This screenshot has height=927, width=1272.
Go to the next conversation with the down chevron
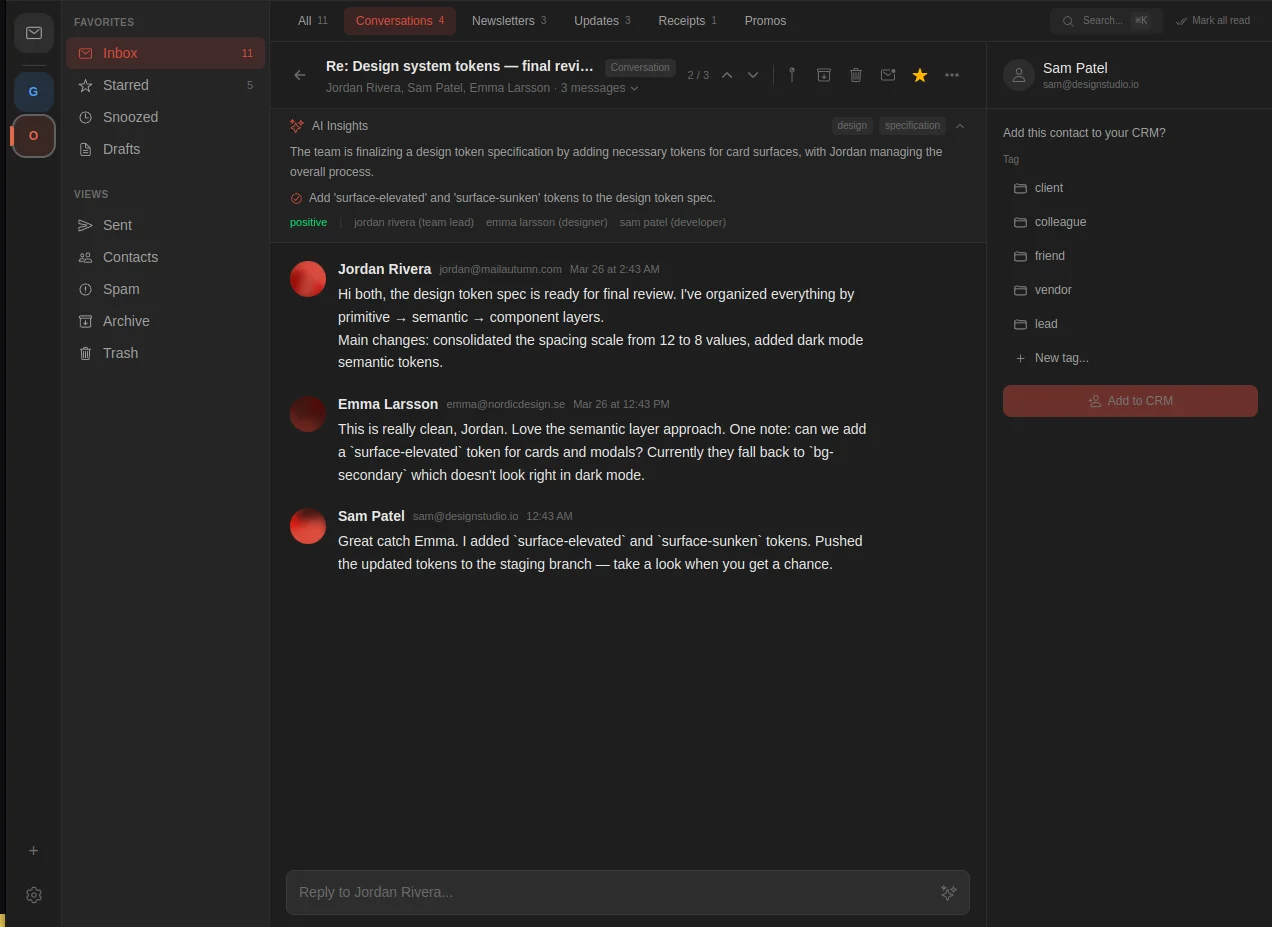pyautogui.click(x=753, y=74)
